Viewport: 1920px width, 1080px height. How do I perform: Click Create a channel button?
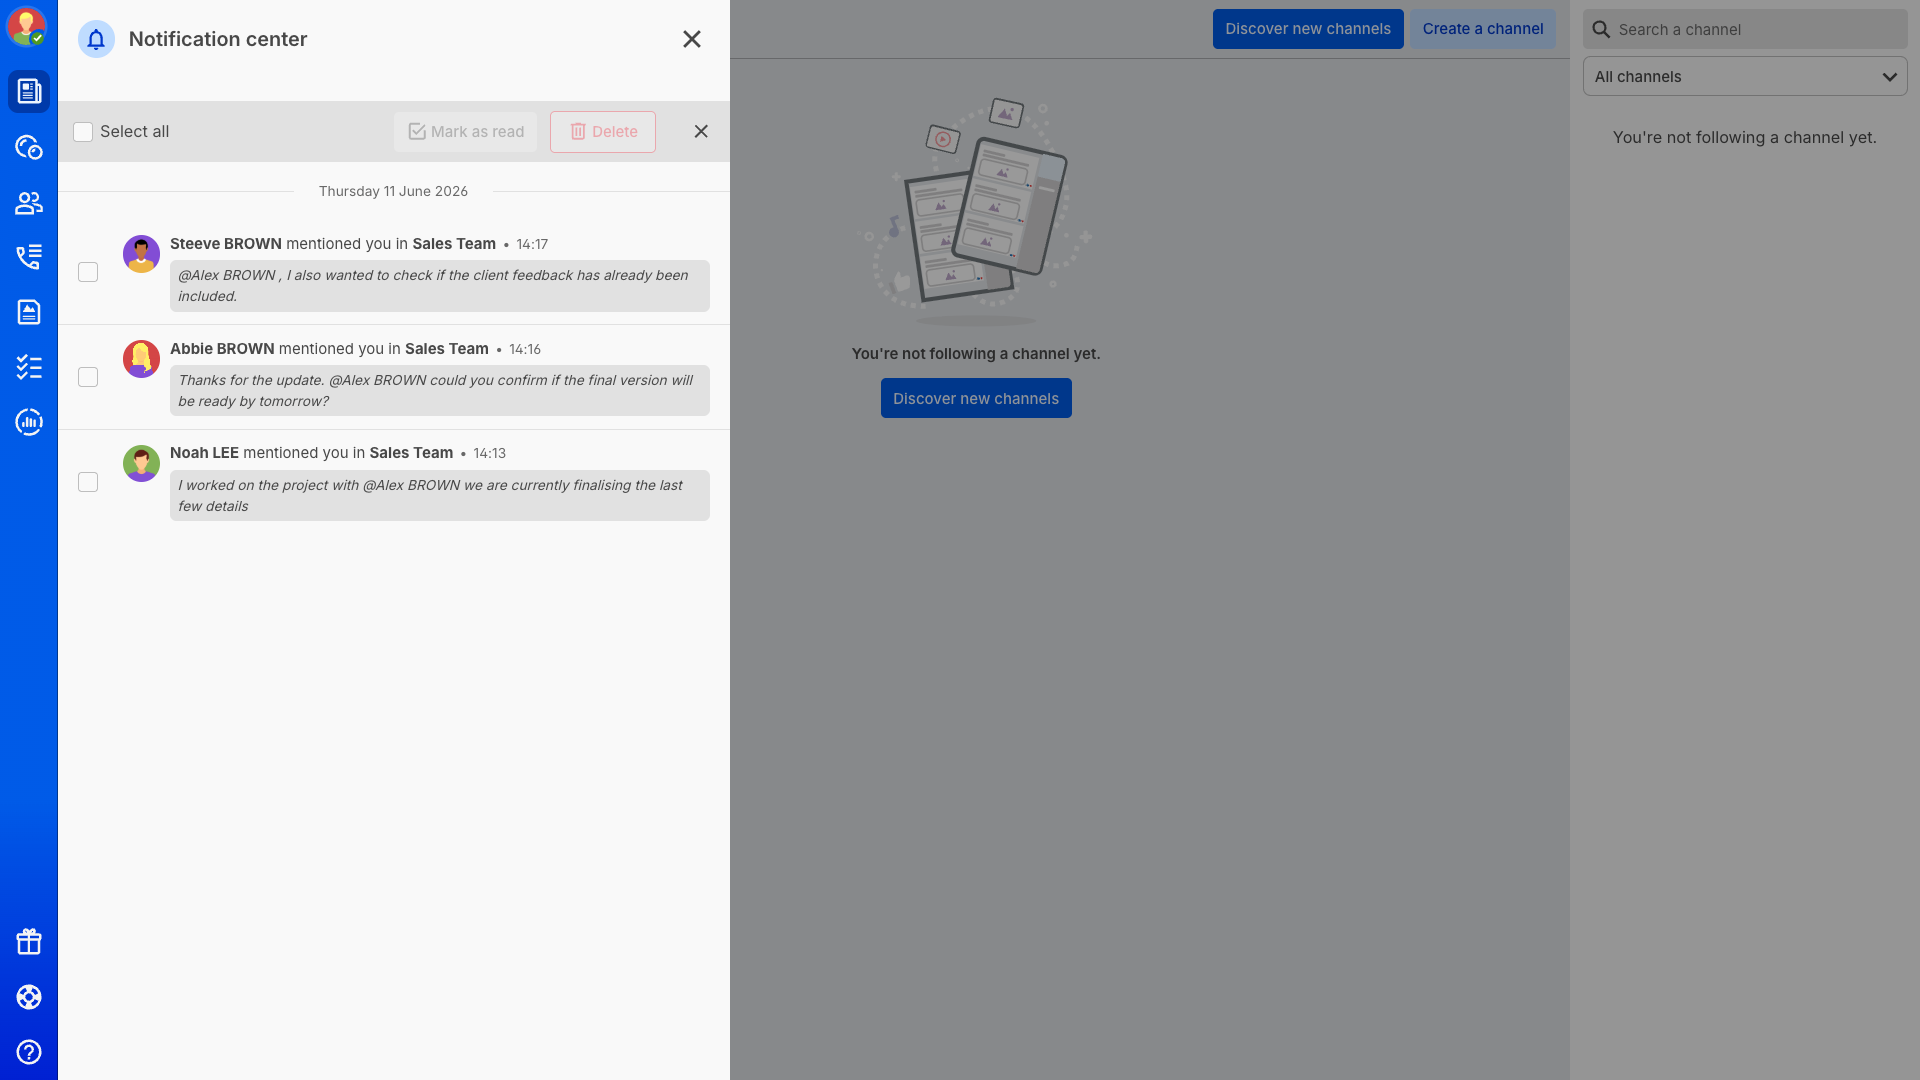click(1483, 29)
